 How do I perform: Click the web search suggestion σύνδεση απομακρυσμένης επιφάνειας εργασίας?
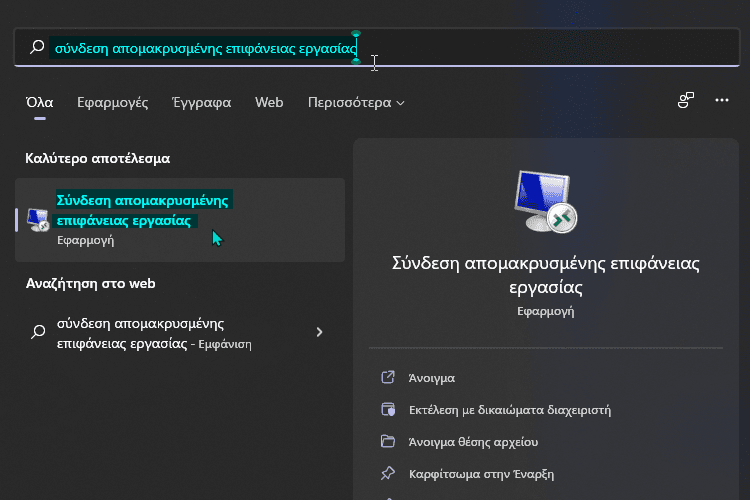[x=180, y=333]
